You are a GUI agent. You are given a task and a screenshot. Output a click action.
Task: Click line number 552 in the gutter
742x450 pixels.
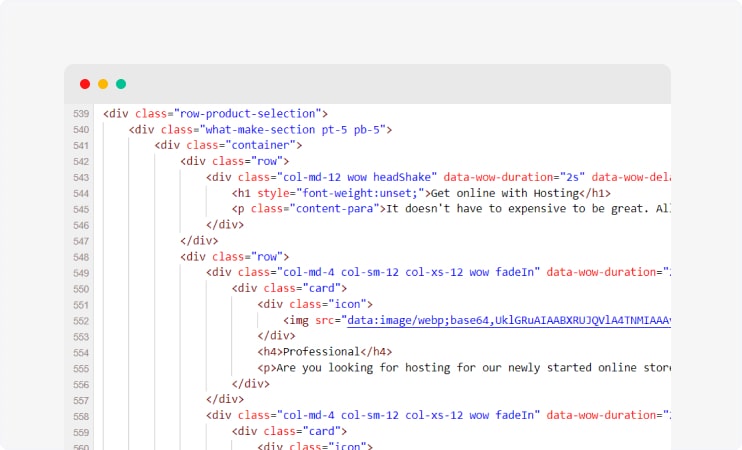point(81,320)
